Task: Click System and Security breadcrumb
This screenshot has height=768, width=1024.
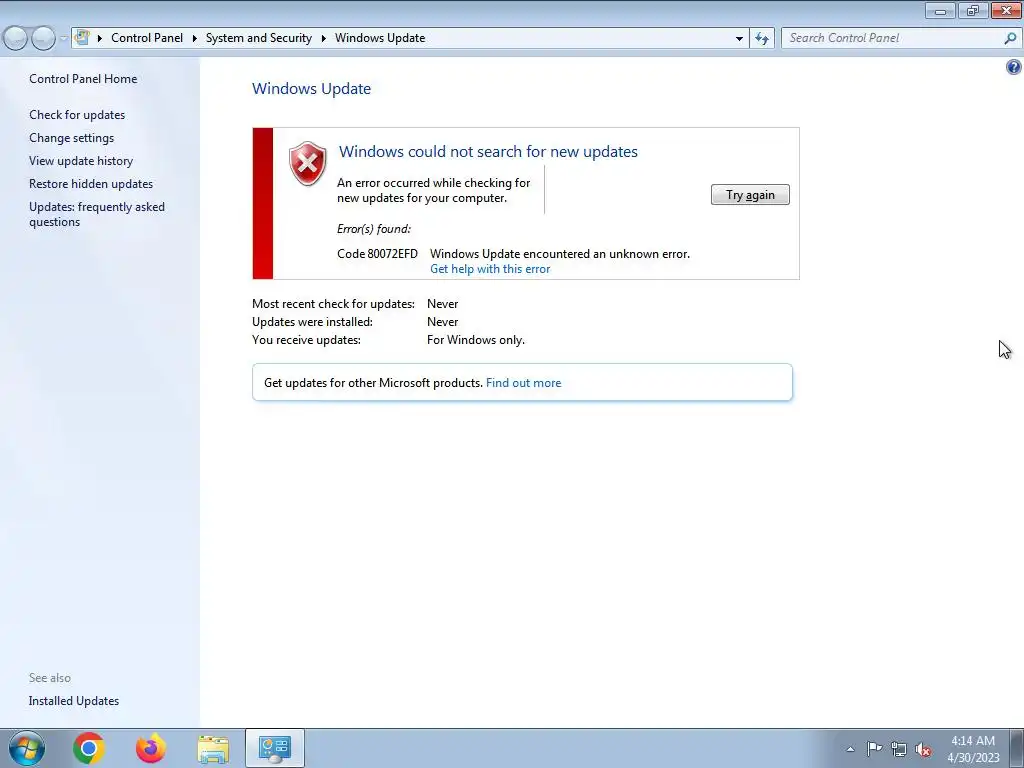Action: 259,38
